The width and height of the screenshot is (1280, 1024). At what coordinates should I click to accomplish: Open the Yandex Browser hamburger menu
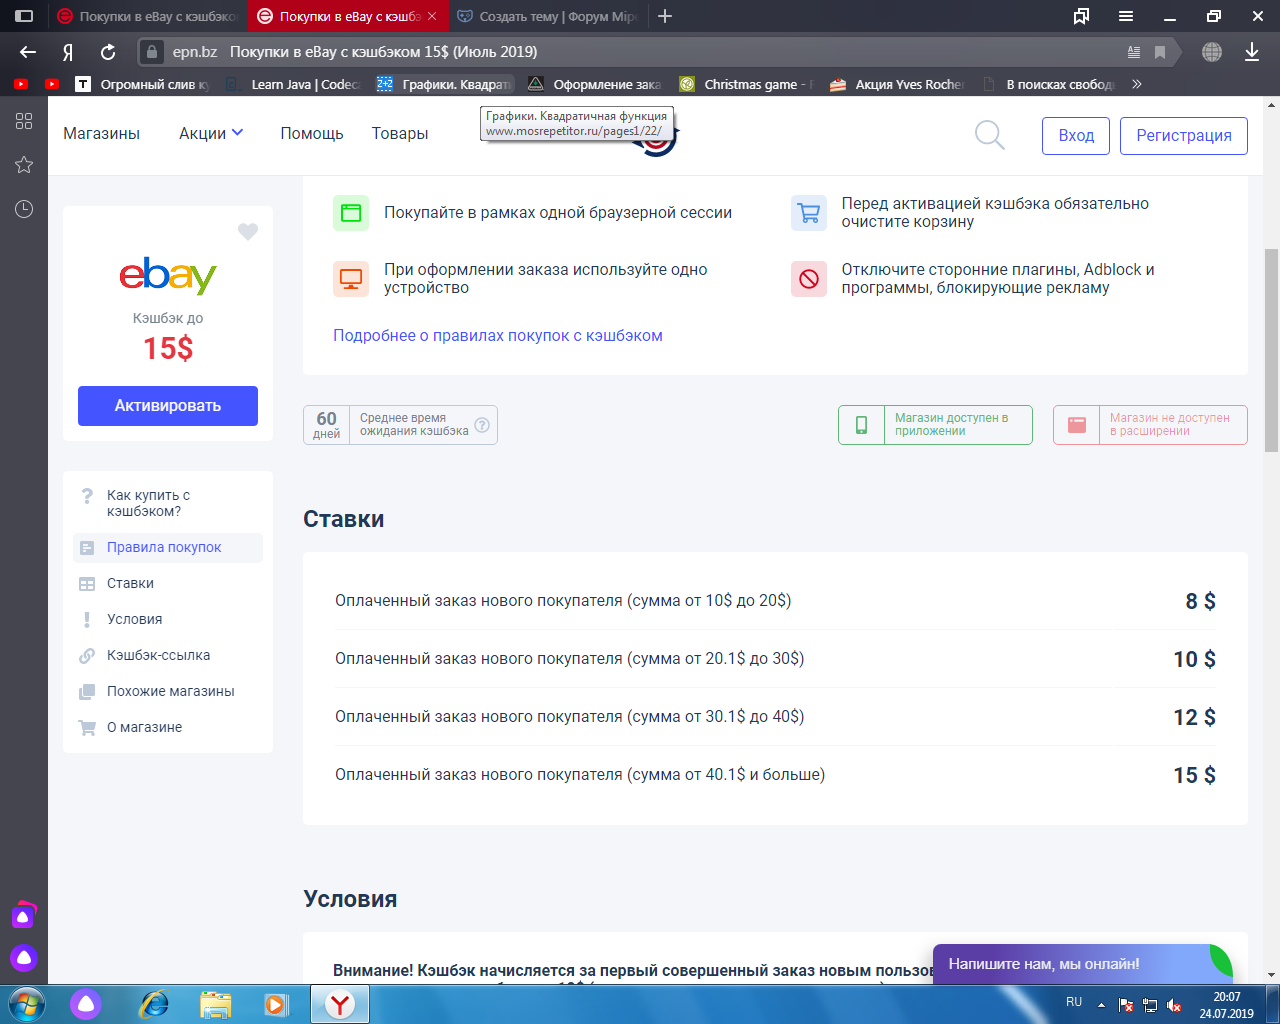tap(1126, 16)
